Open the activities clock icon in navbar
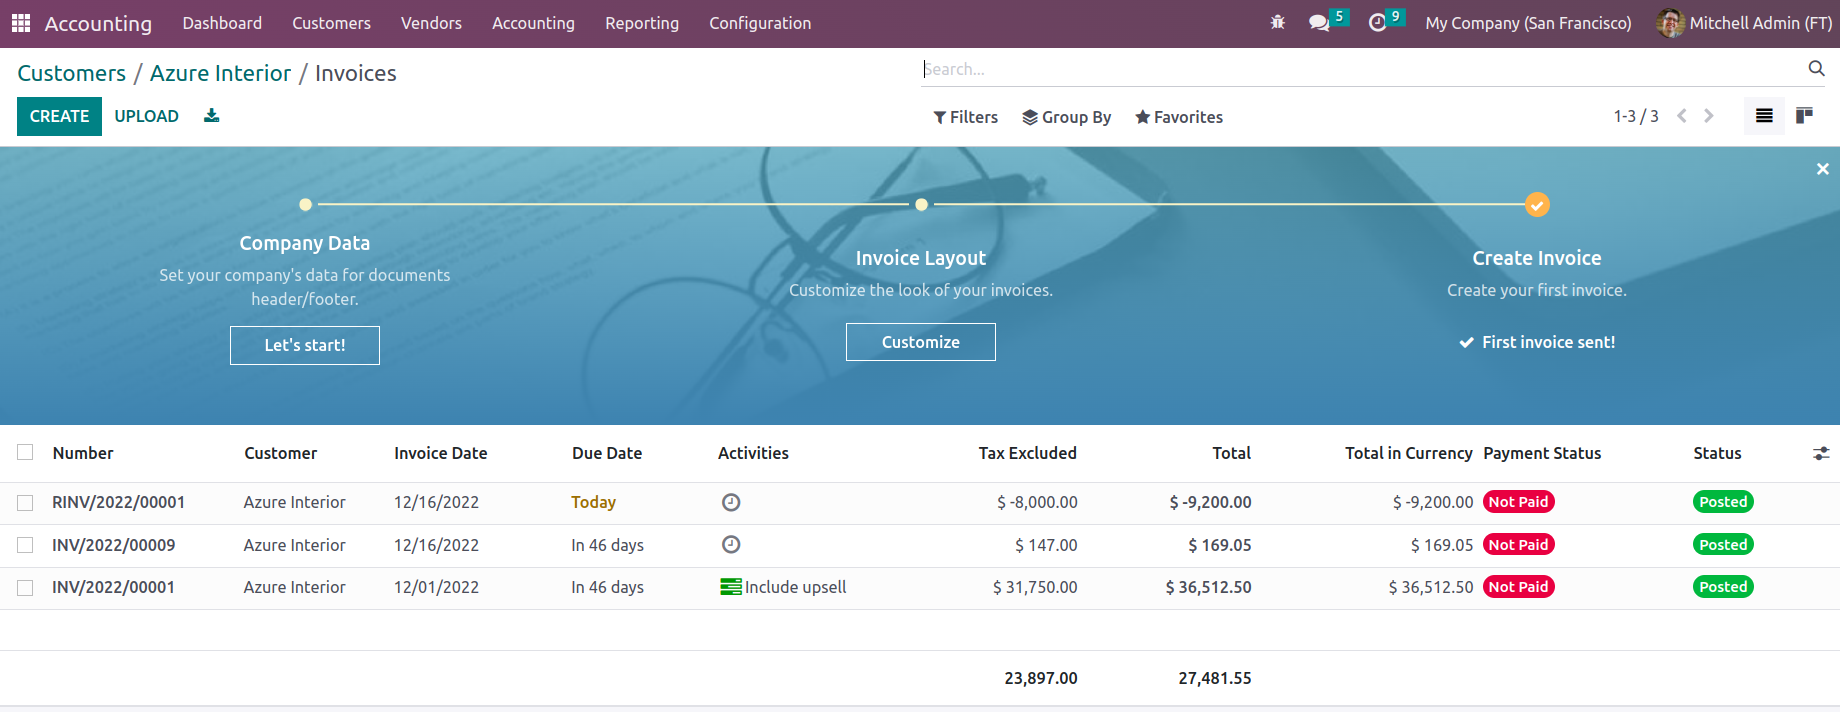1840x712 pixels. pyautogui.click(x=1377, y=22)
